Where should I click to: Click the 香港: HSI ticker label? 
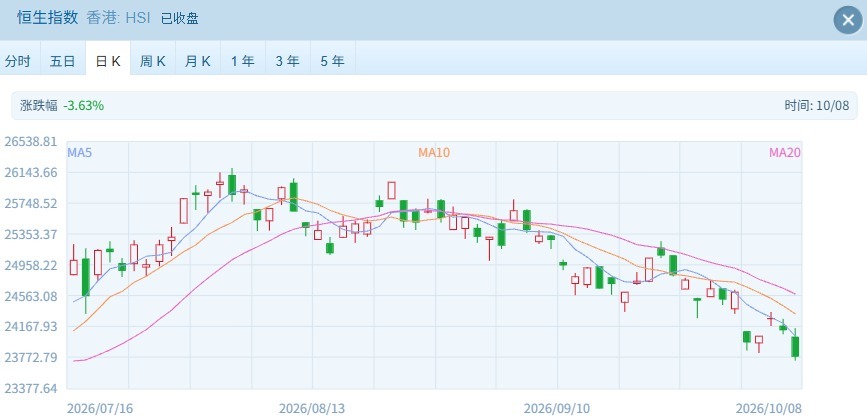(119, 18)
